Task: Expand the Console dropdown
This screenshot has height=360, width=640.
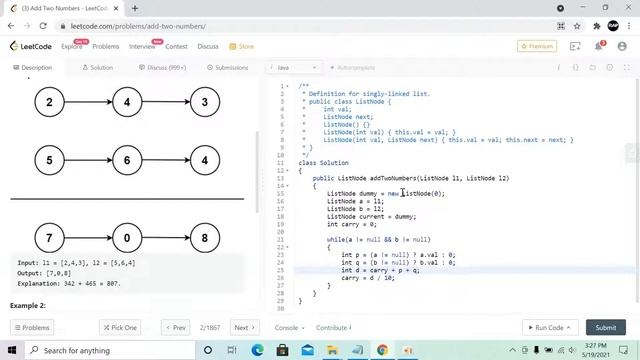Action: [x=289, y=327]
